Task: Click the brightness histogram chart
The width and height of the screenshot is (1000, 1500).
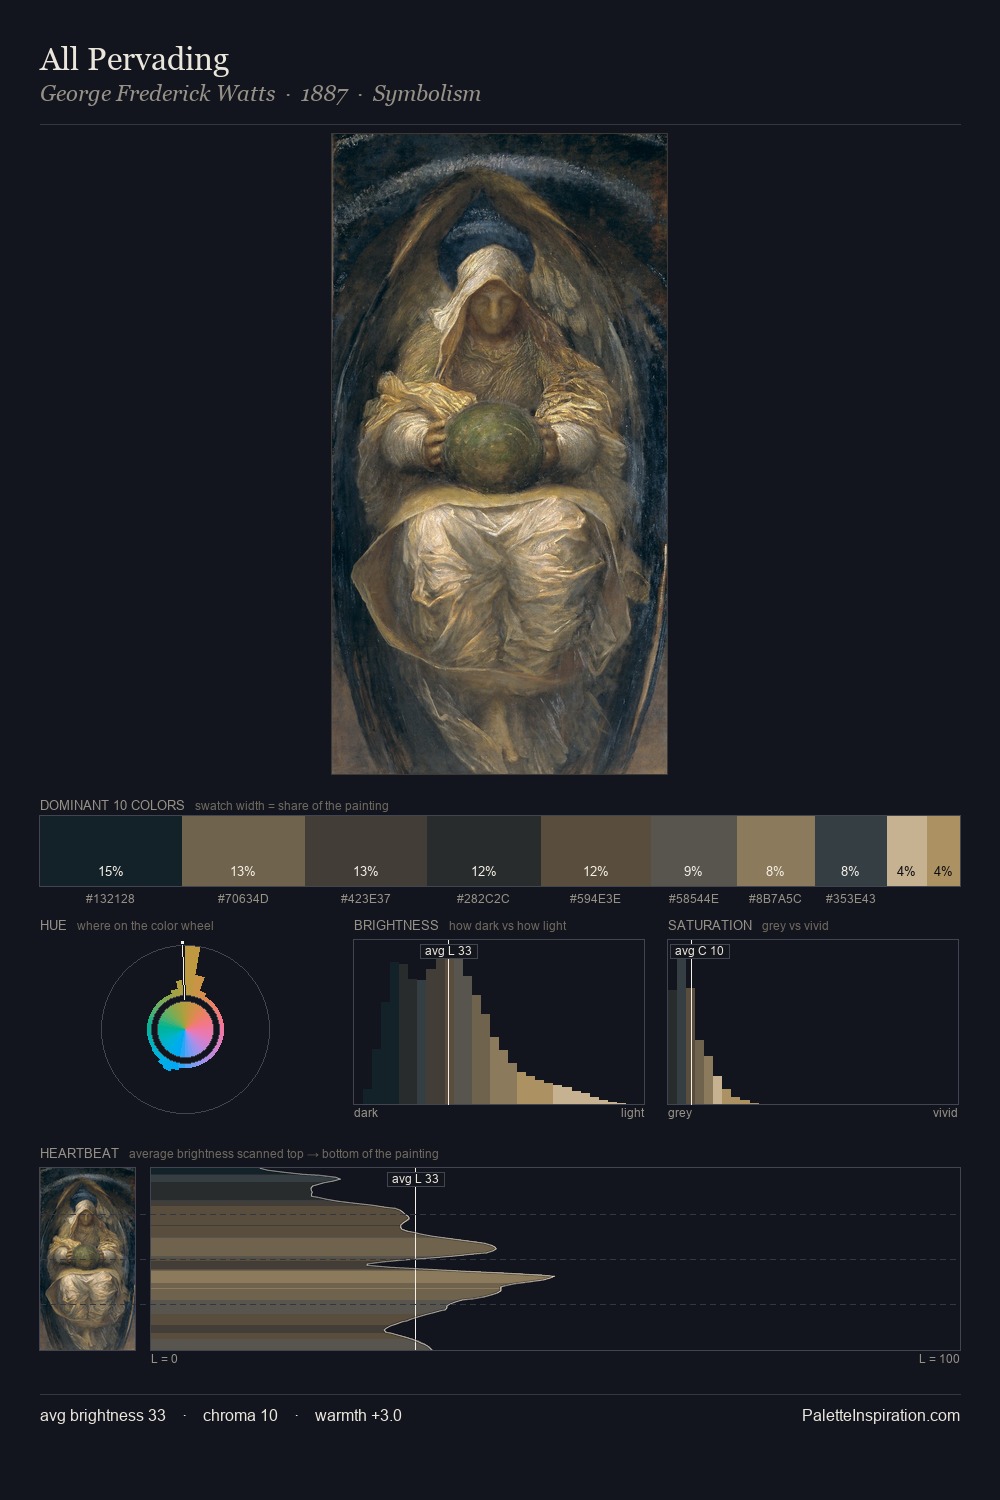Action: pos(499,1022)
